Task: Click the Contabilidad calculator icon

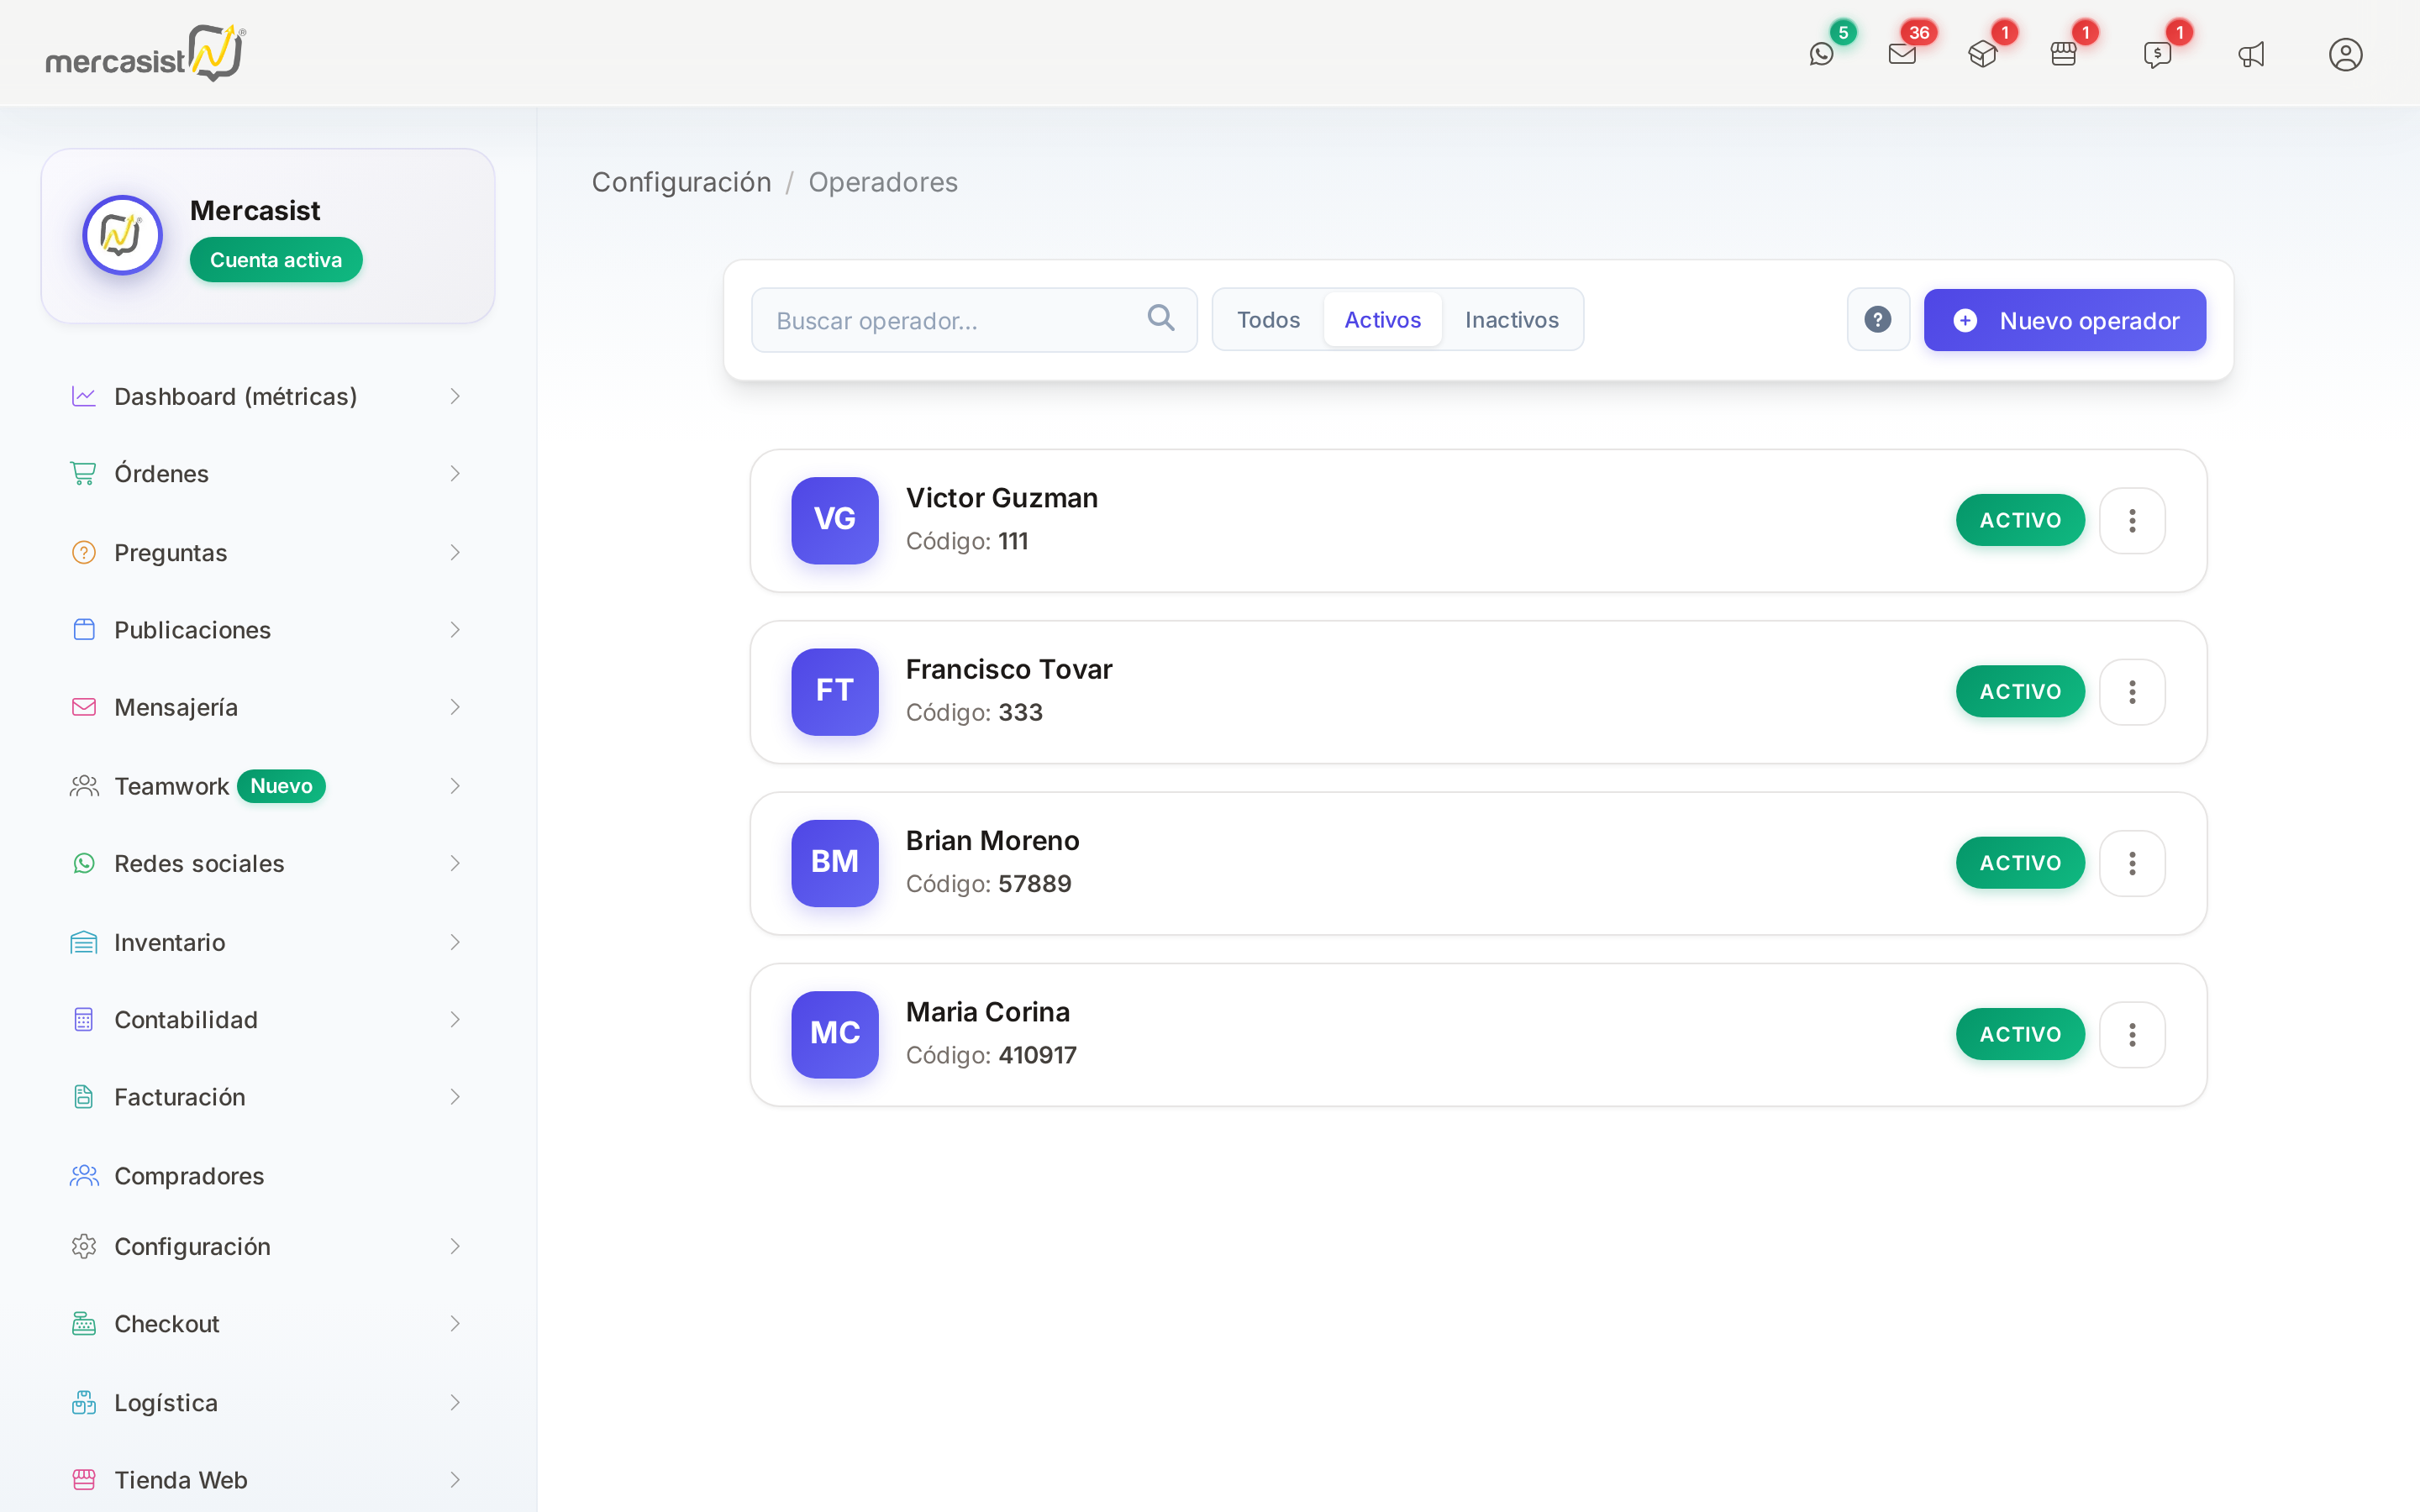Action: click(x=84, y=1019)
